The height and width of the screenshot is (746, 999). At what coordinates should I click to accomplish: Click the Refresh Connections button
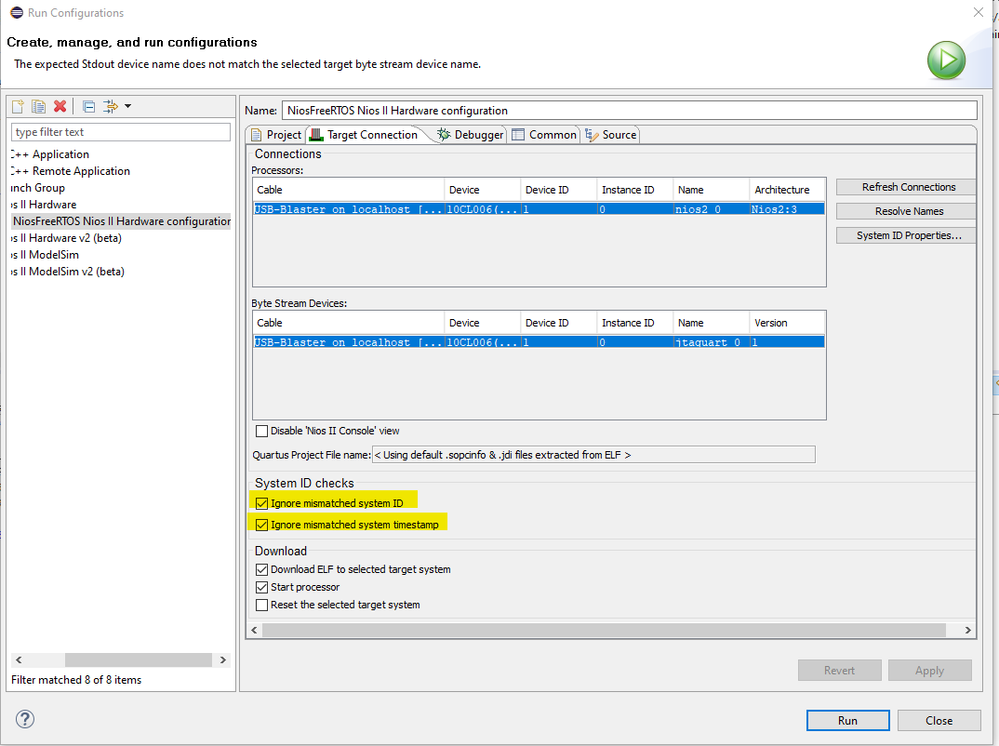point(908,187)
